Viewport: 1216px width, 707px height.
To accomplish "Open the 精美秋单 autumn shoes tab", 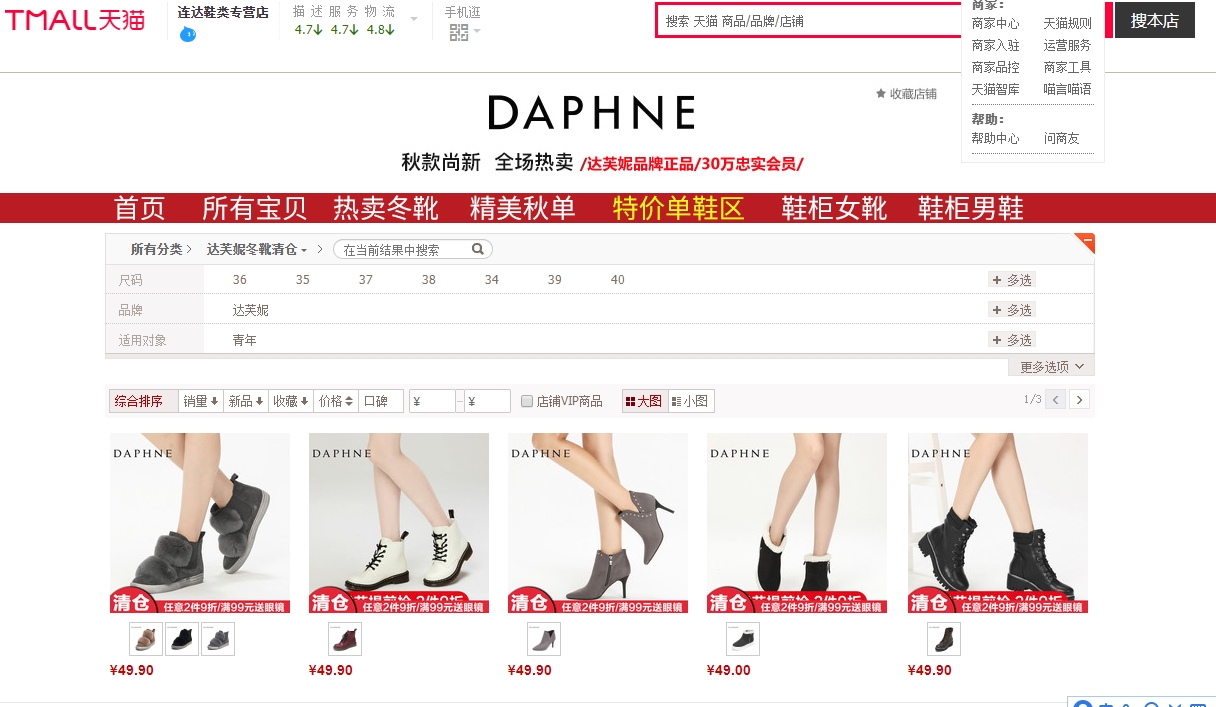I will coord(523,208).
